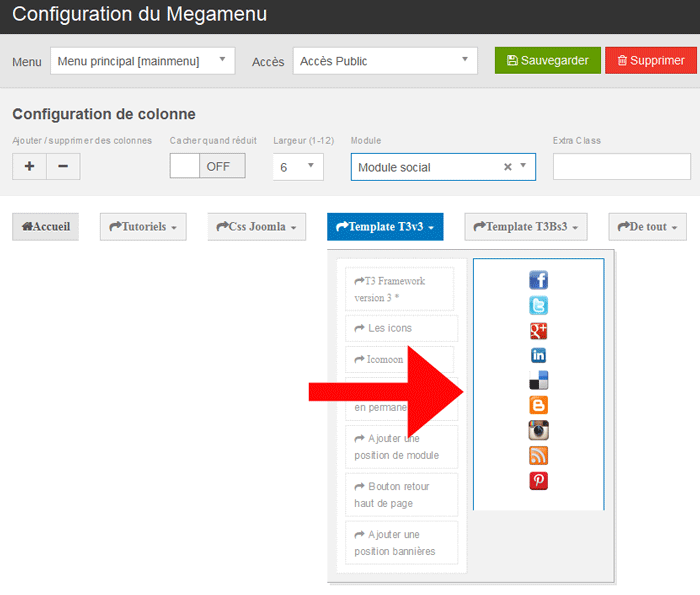This screenshot has height=595, width=700.
Task: Click the LinkedIn icon
Action: point(538,356)
